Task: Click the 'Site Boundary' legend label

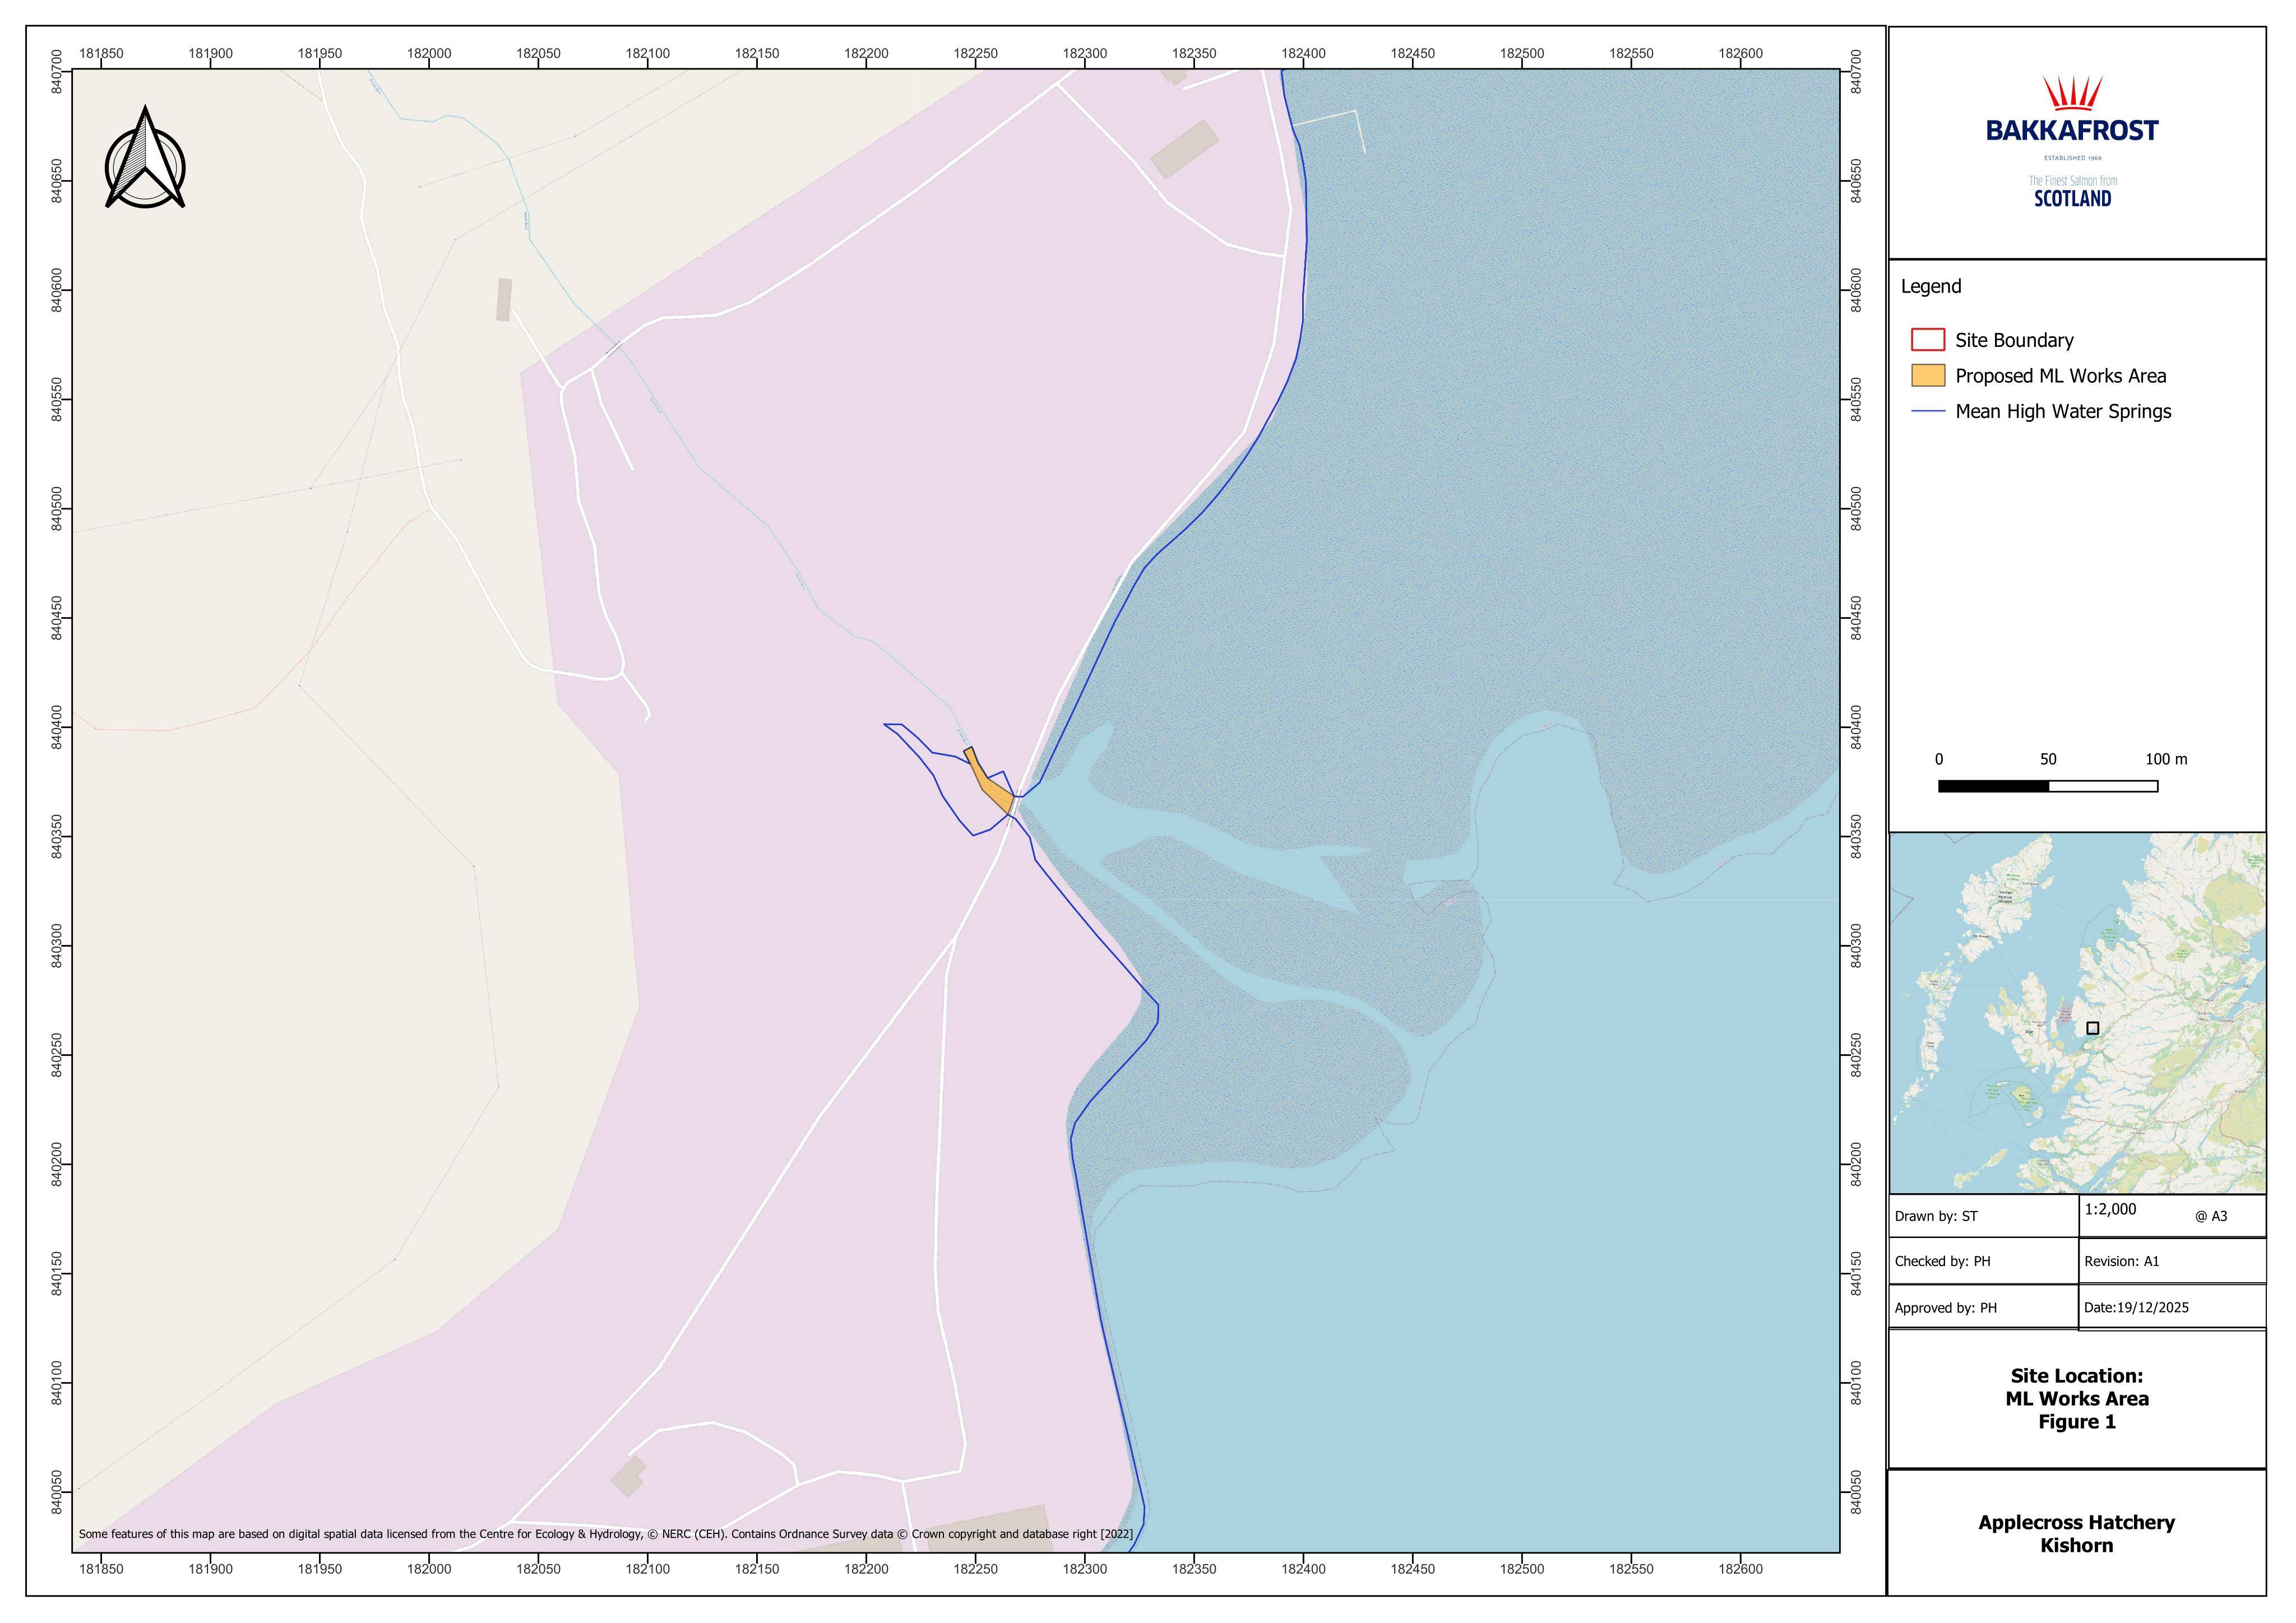Action: (2015, 340)
